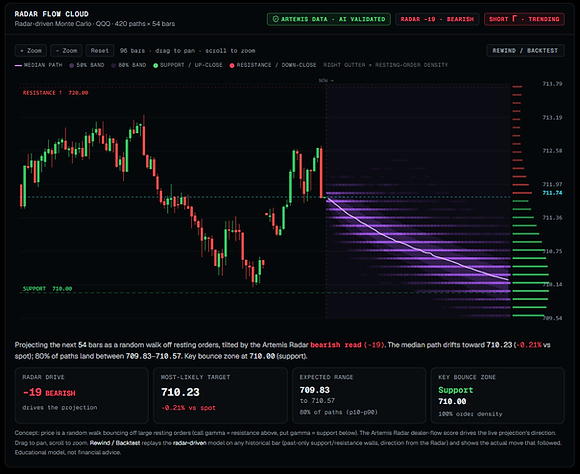Click the Resistance 720.00 chart label
The image size is (580, 474).
pyautogui.click(x=55, y=93)
